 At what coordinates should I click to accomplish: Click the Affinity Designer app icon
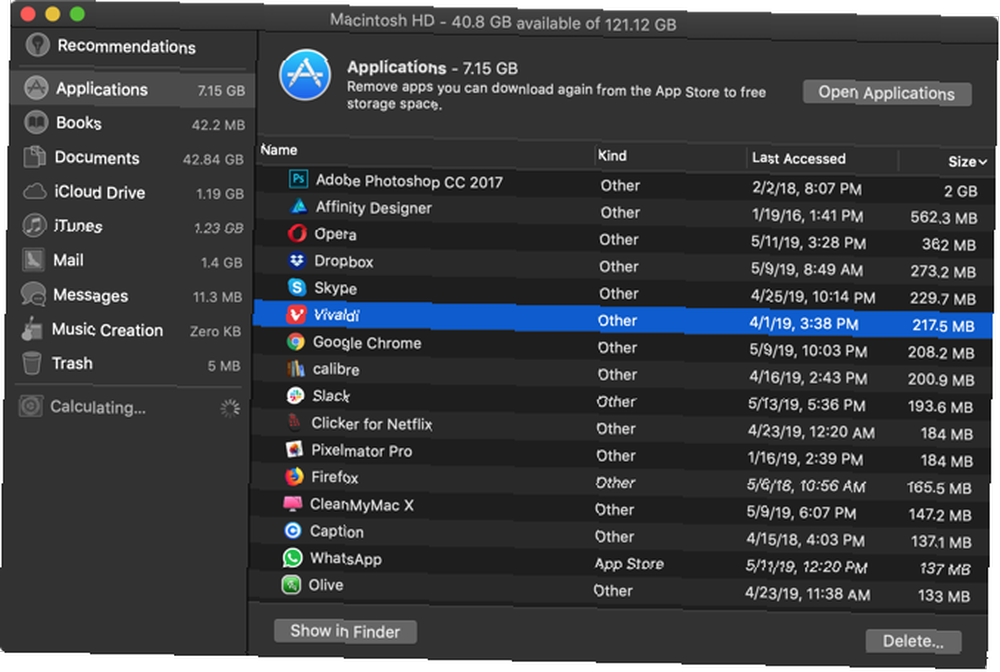tap(298, 207)
